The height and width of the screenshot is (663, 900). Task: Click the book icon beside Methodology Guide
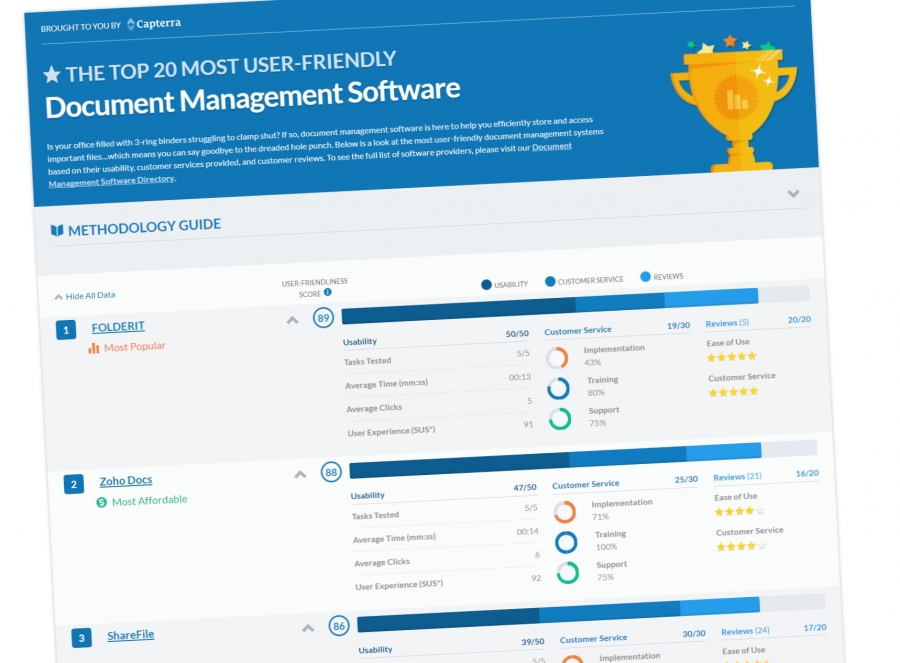click(57, 230)
